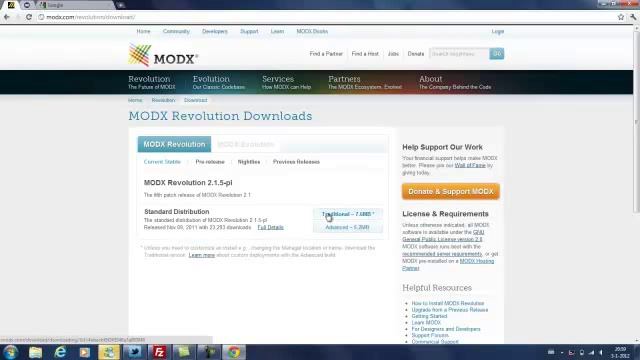Open the Wall of Fame link
Image resolution: width=640 pixels, height=360 pixels.
(470, 165)
